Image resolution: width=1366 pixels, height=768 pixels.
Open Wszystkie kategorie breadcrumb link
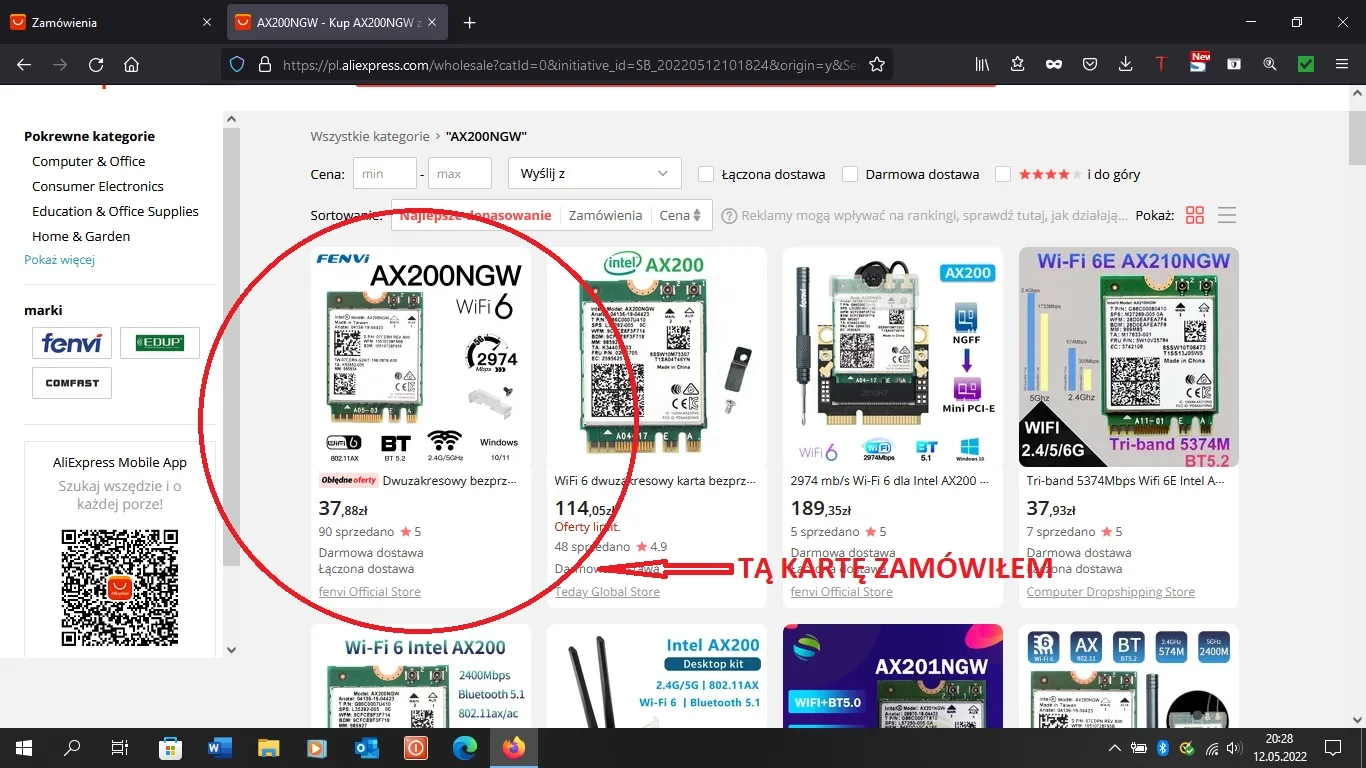coord(370,136)
